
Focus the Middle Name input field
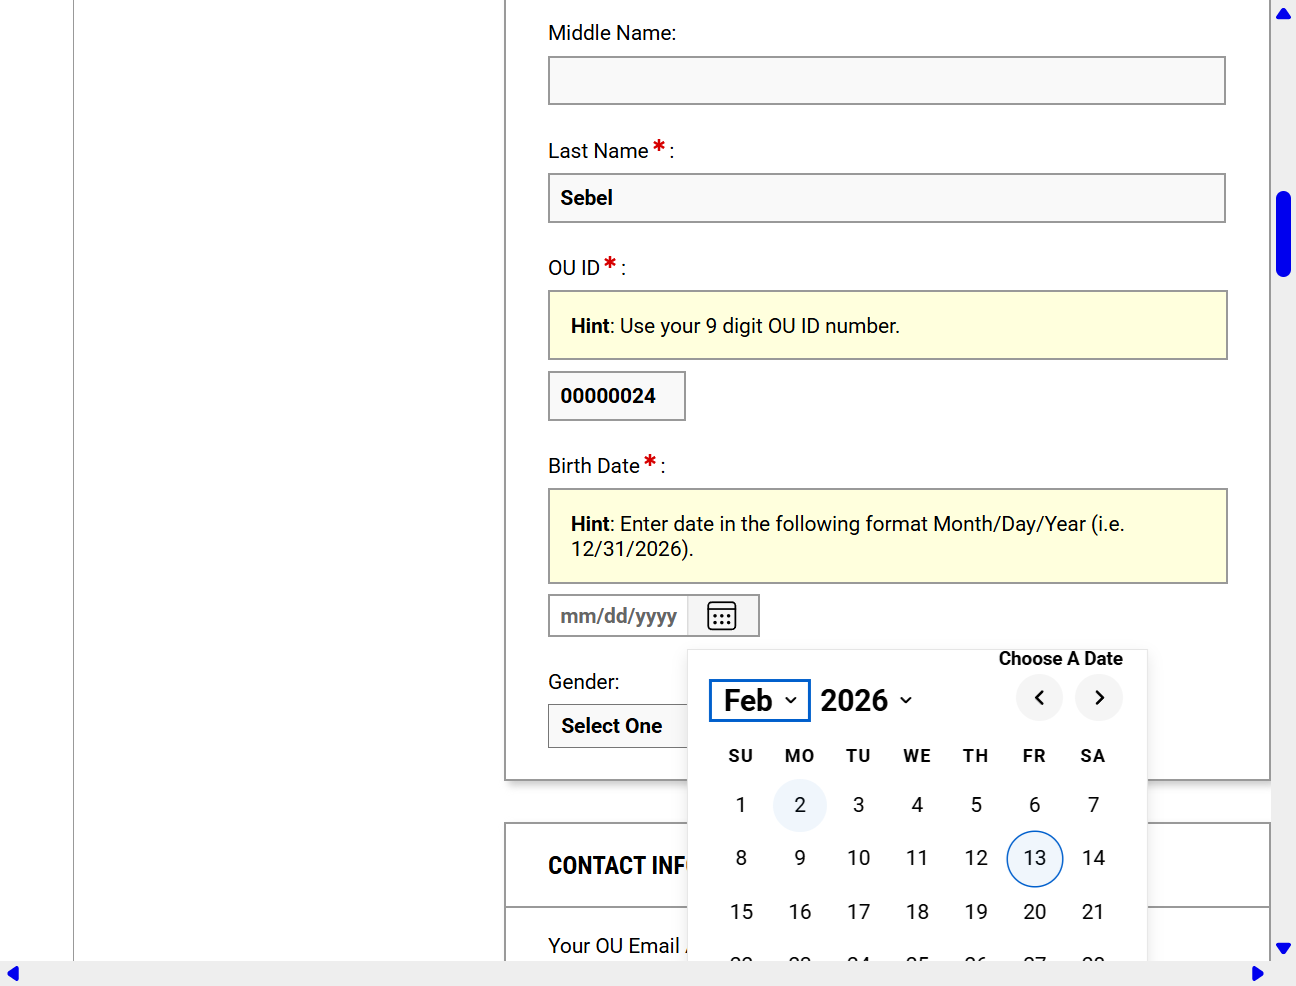887,81
